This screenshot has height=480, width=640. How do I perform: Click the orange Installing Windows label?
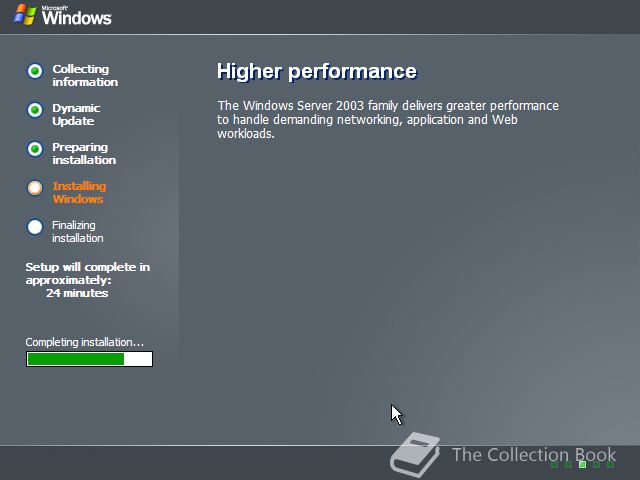coord(79,192)
